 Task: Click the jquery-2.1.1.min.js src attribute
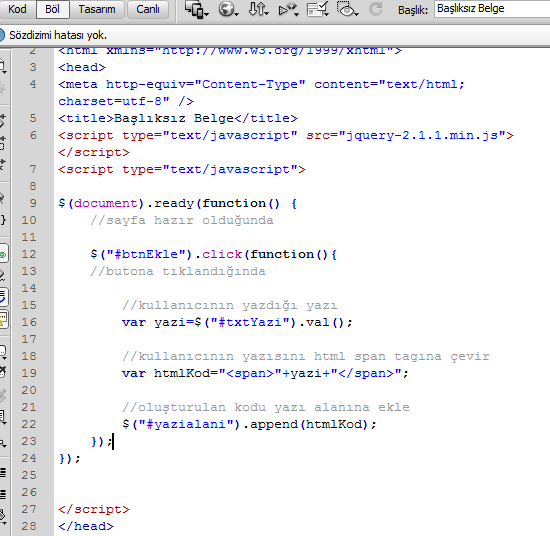click(x=405, y=135)
